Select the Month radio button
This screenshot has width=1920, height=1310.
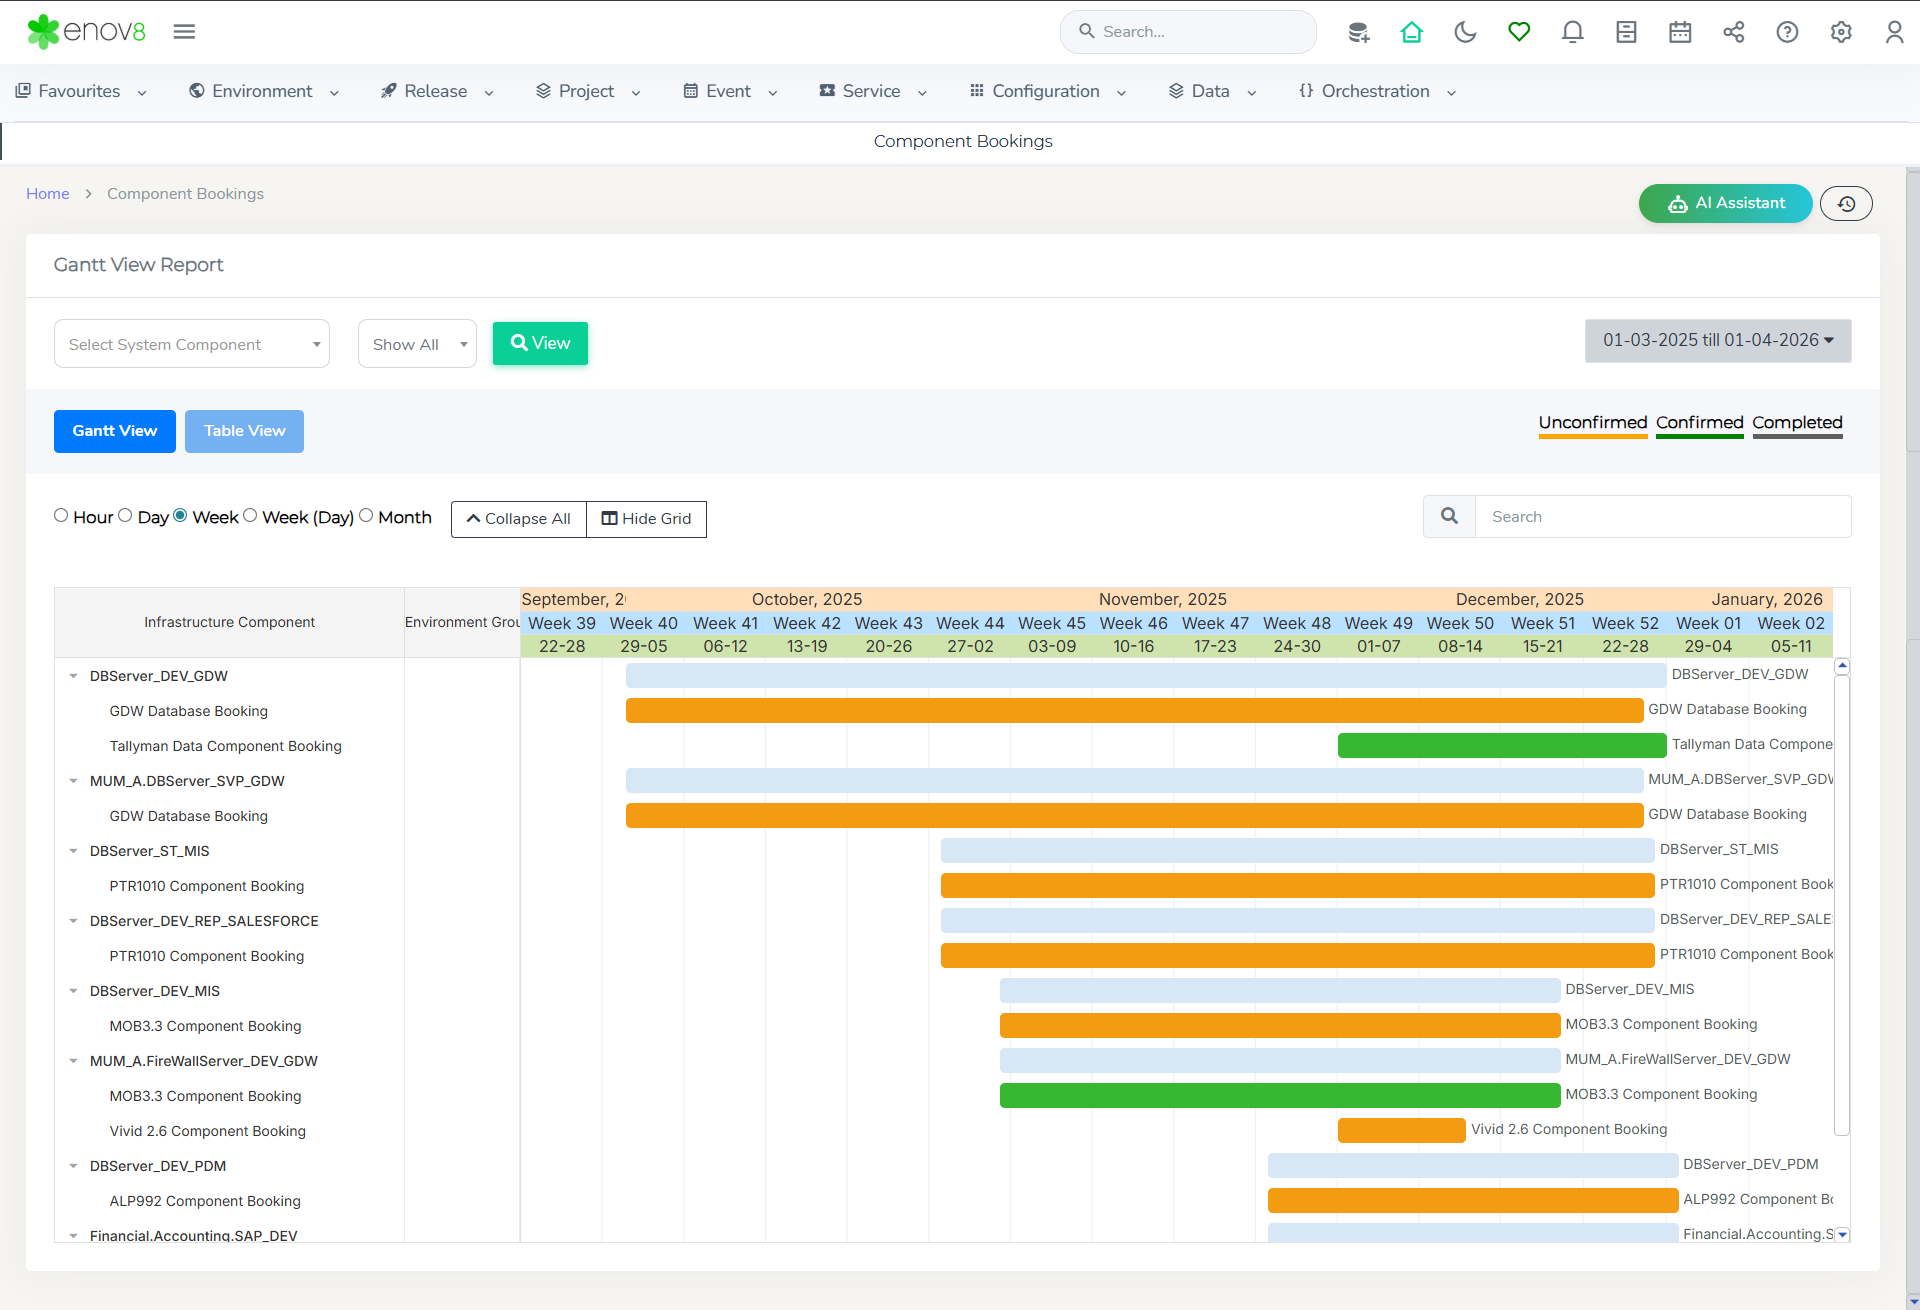(x=366, y=516)
